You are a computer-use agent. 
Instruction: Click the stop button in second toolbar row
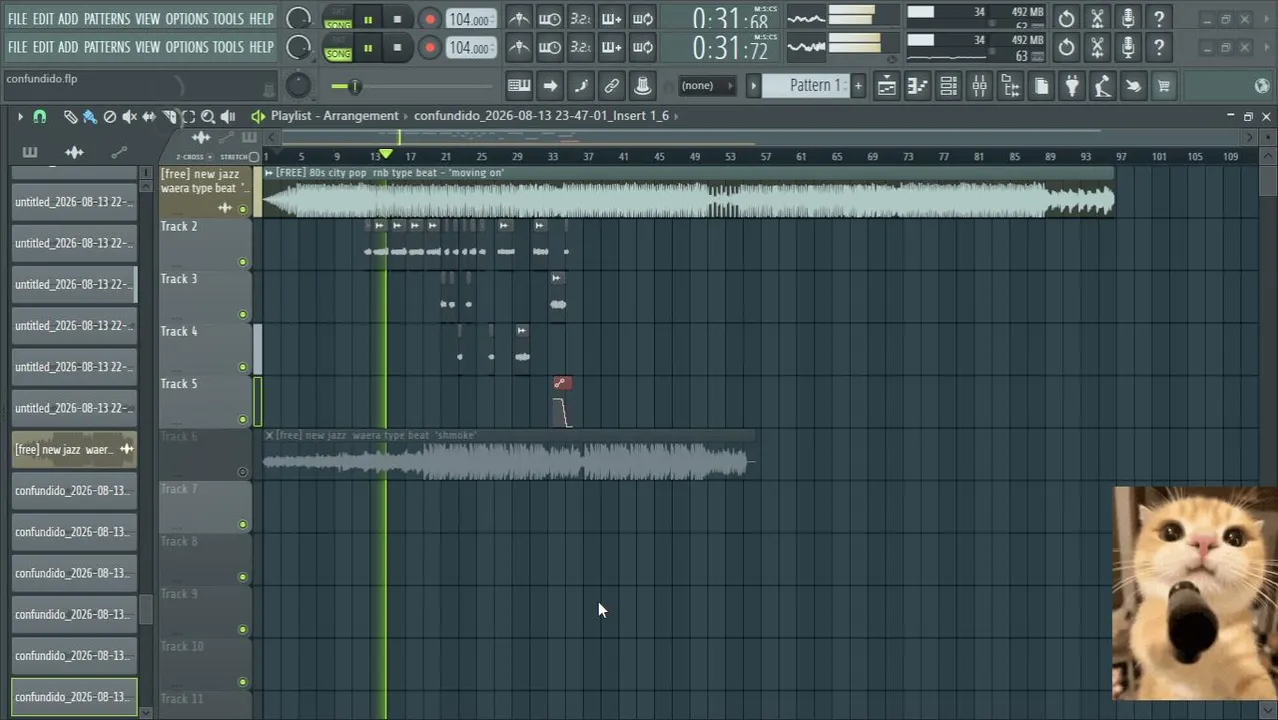397,47
